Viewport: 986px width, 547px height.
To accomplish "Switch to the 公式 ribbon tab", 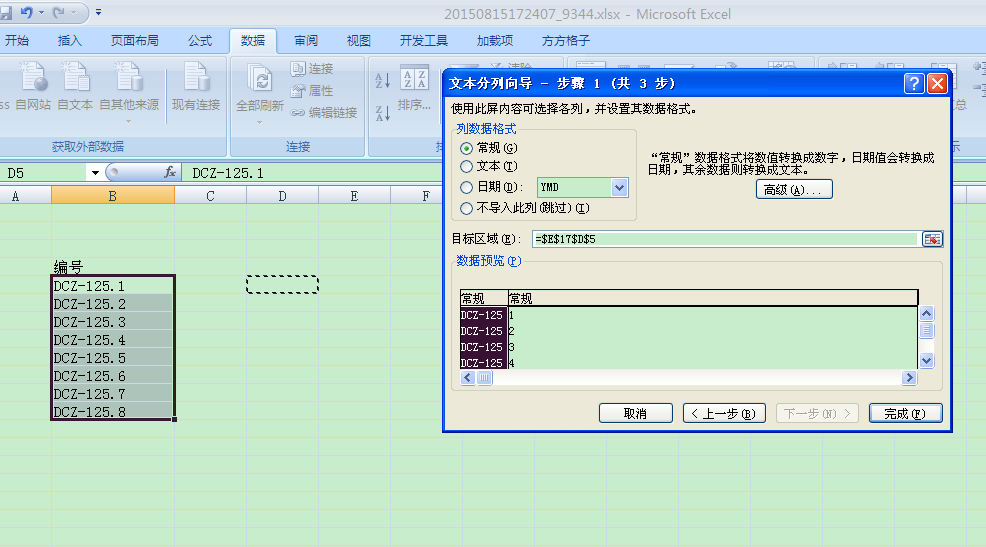I will pyautogui.click(x=200, y=41).
